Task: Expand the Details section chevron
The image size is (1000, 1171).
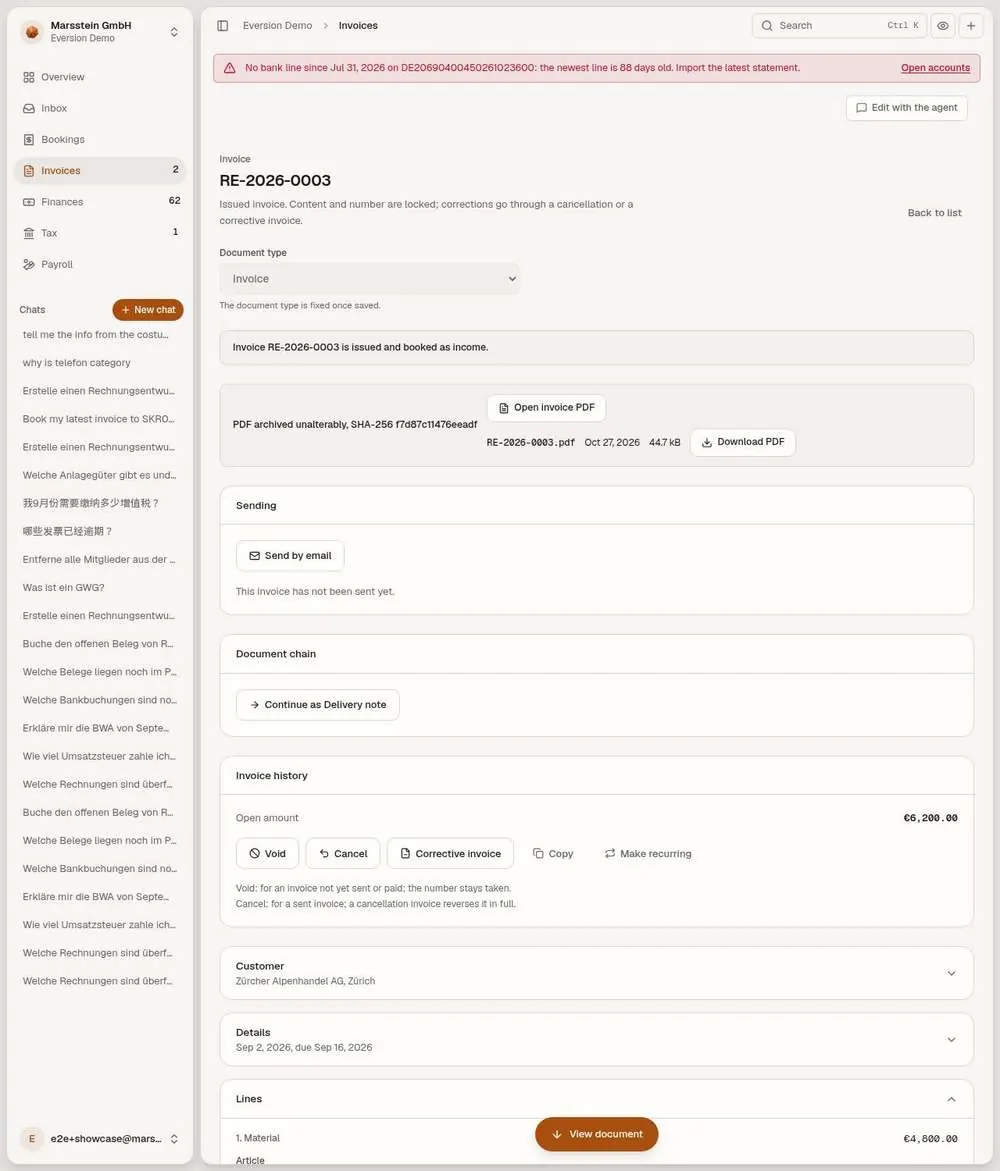Action: pos(951,1040)
